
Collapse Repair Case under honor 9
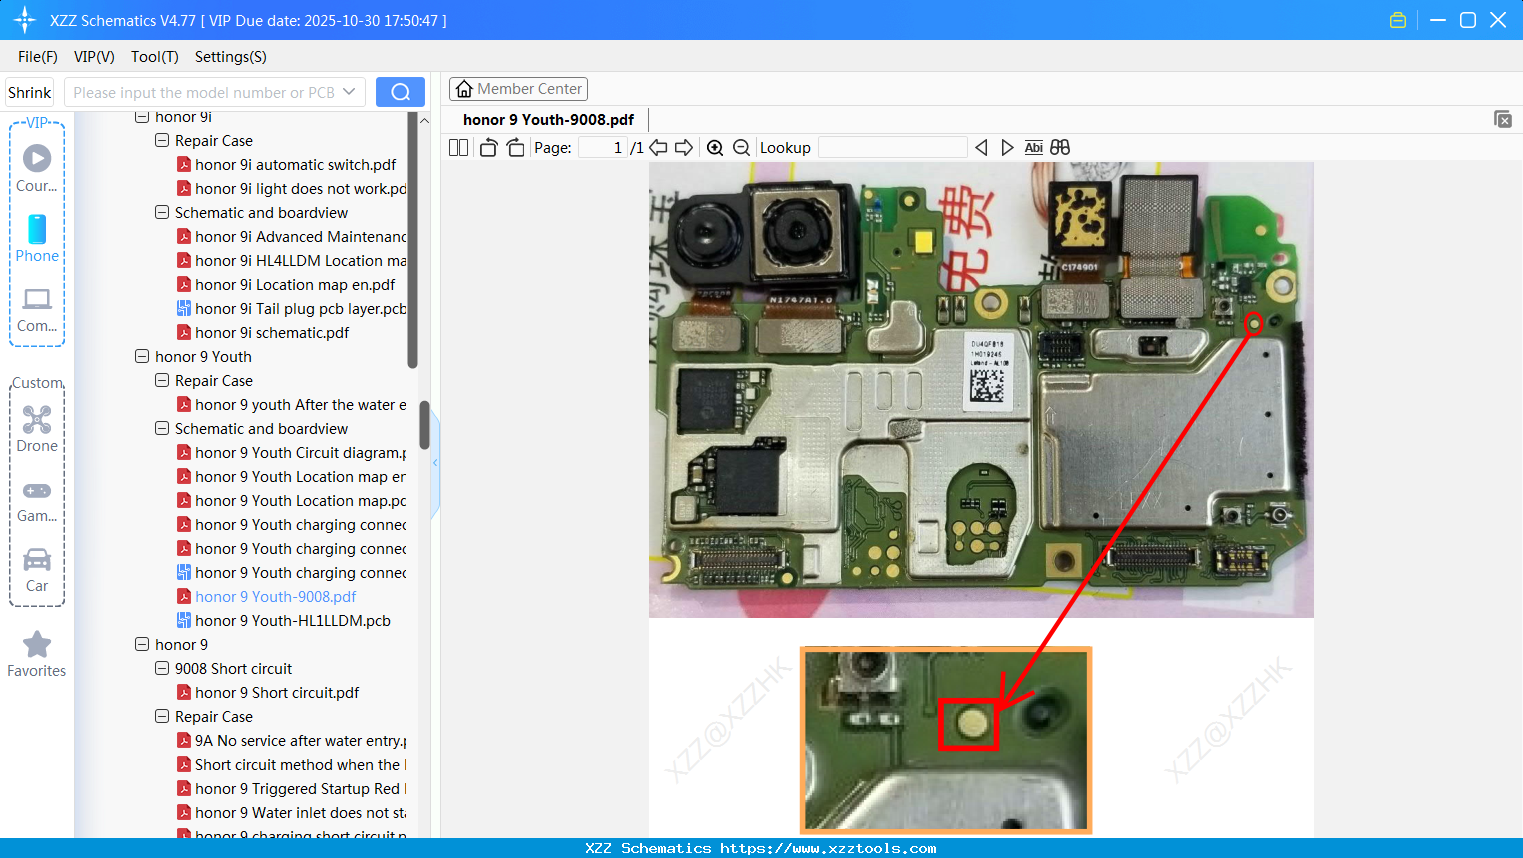coord(162,717)
